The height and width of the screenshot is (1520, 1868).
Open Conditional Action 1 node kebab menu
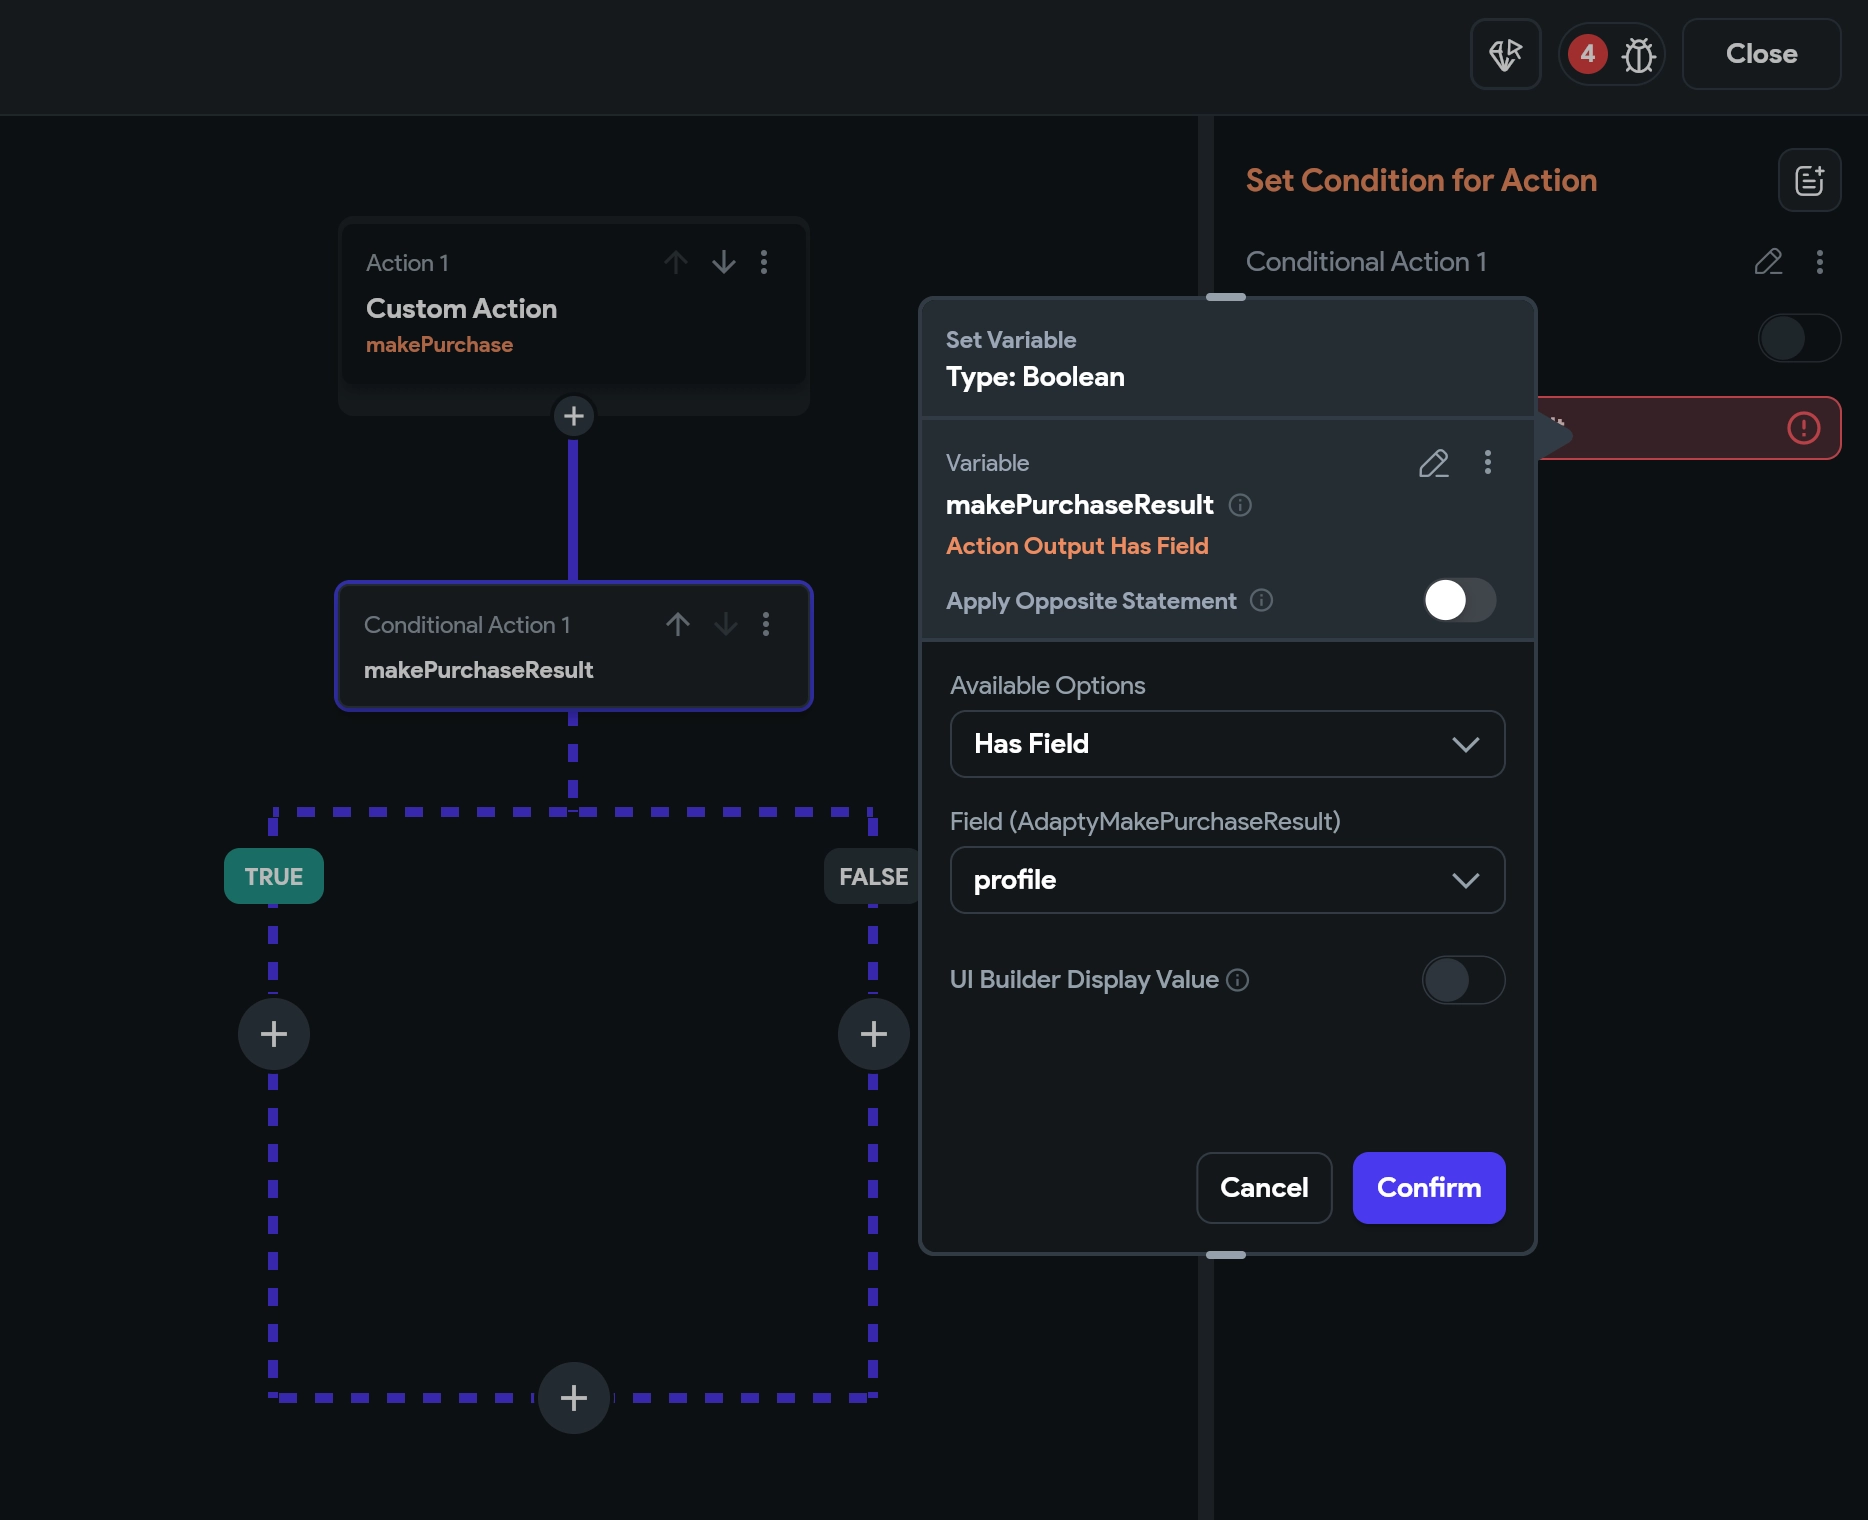[x=766, y=624]
